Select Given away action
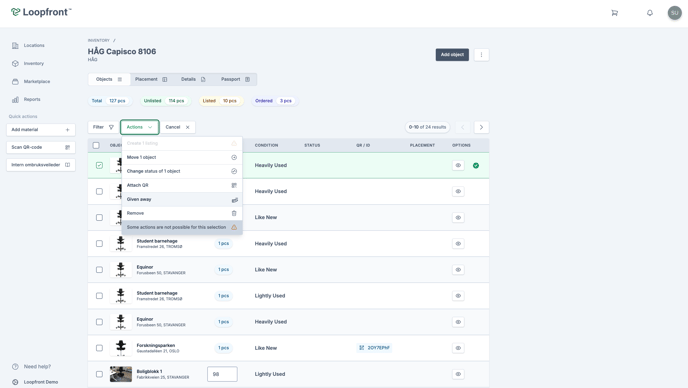Screen dimensions: 688x388 click(x=182, y=199)
